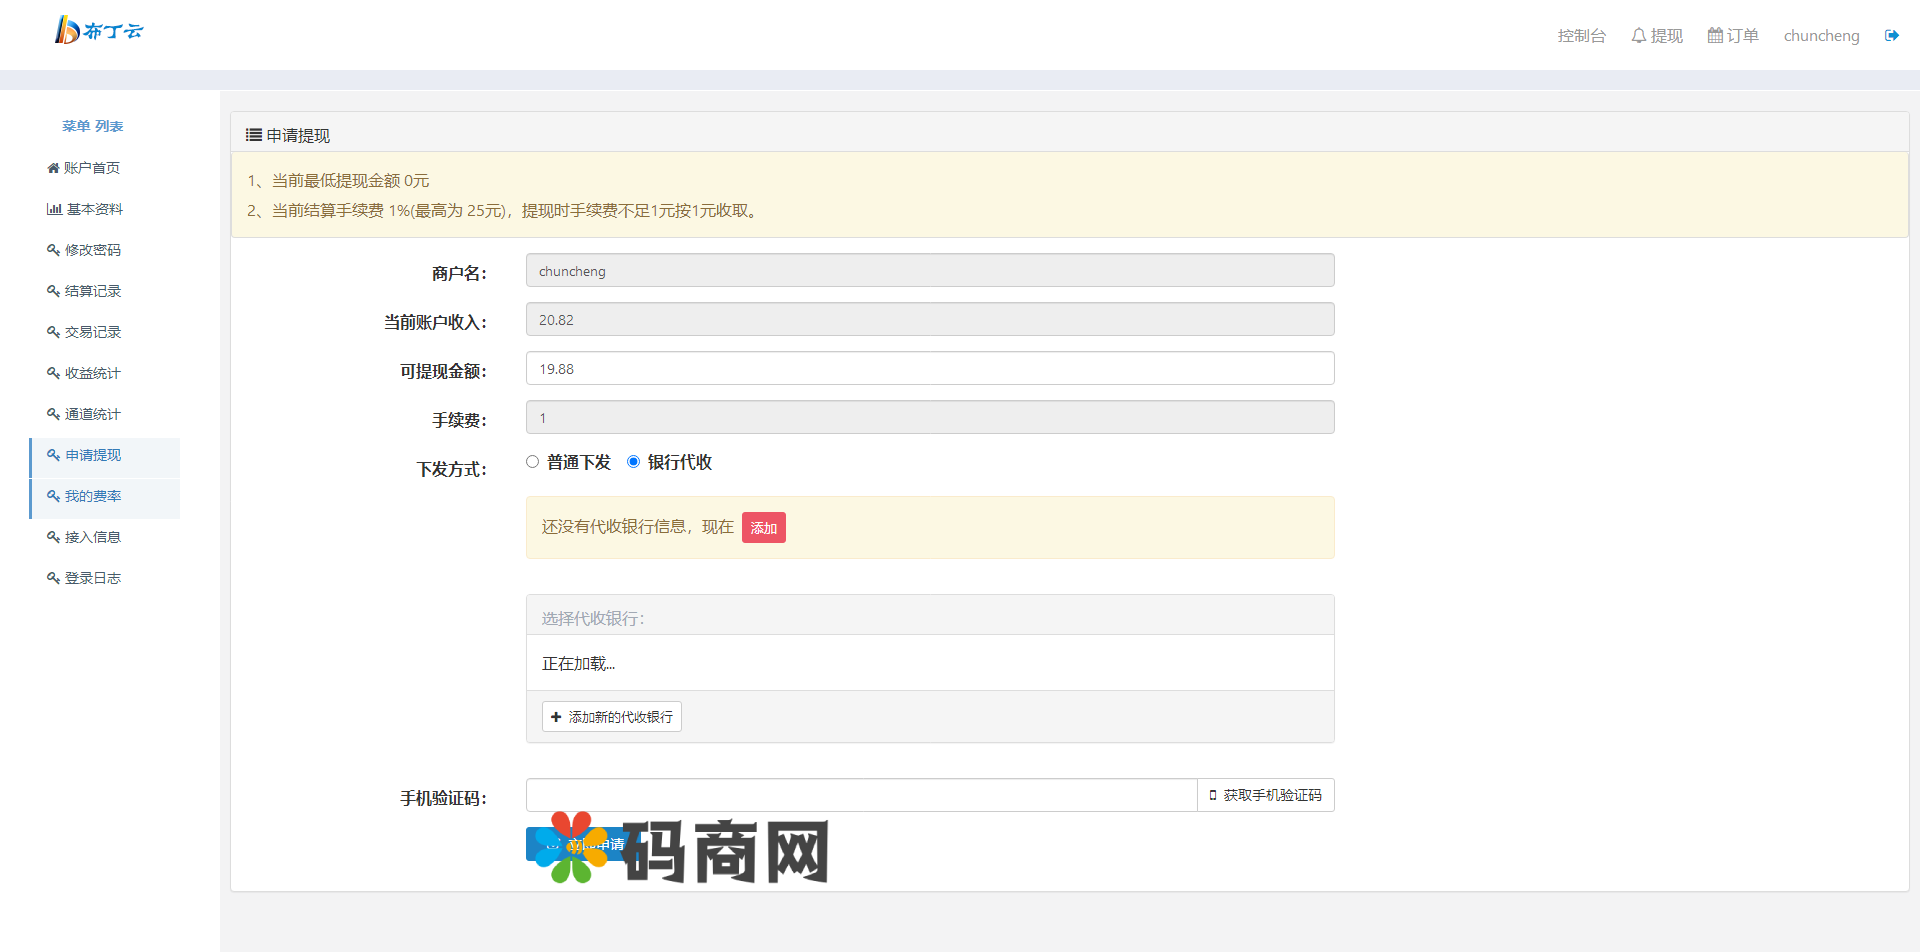
Task: Click the key icon beside 修改密码
Action: tap(53, 250)
